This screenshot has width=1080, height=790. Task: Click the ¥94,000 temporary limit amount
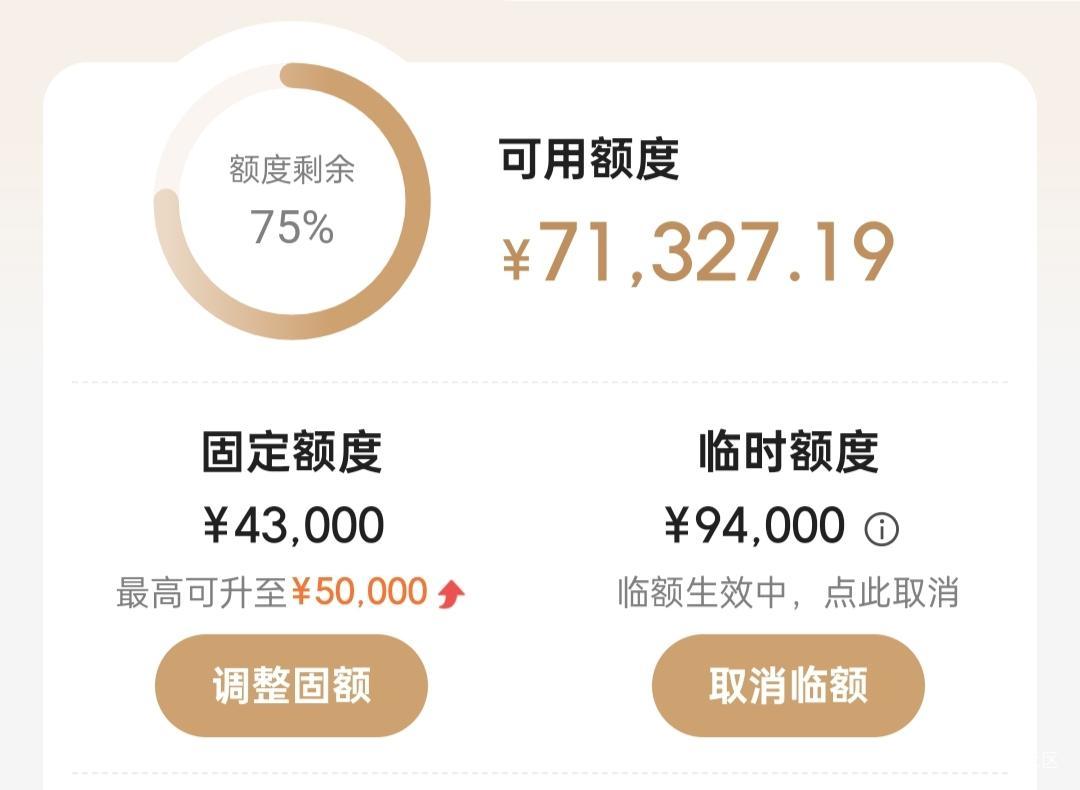(x=755, y=526)
